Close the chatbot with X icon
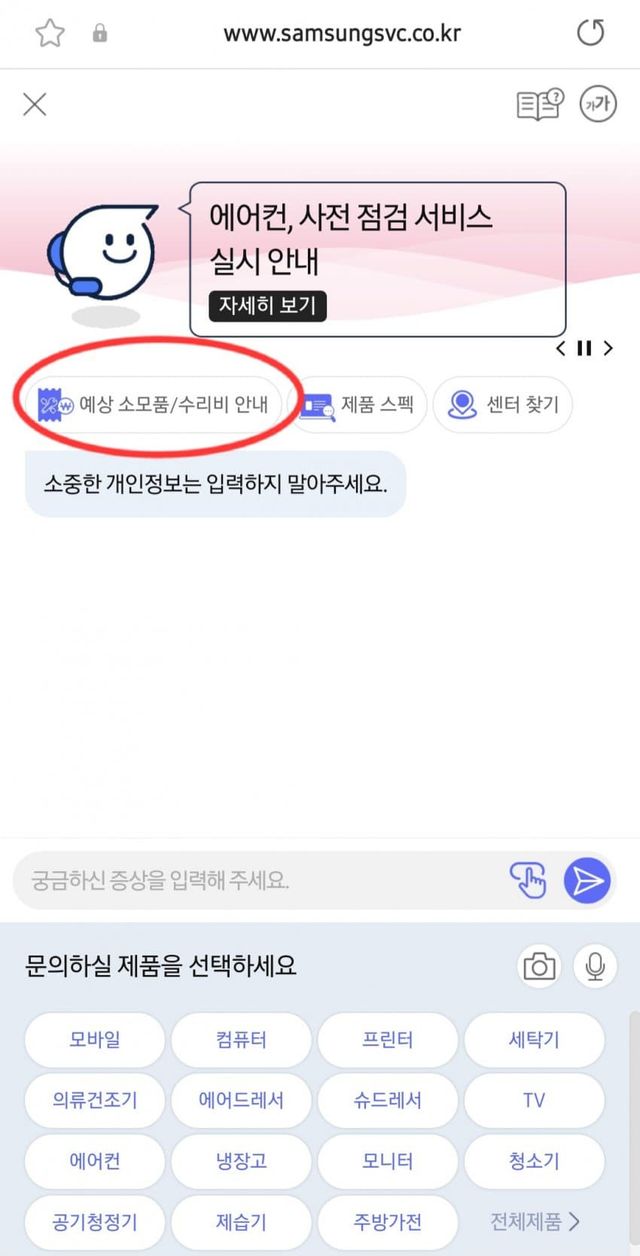The width and height of the screenshot is (640, 1256). coord(35,104)
